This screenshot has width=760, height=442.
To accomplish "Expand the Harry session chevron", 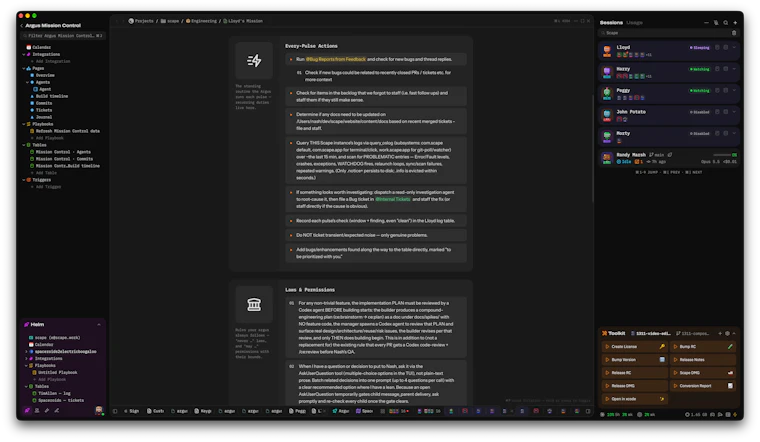I will [x=734, y=69].
